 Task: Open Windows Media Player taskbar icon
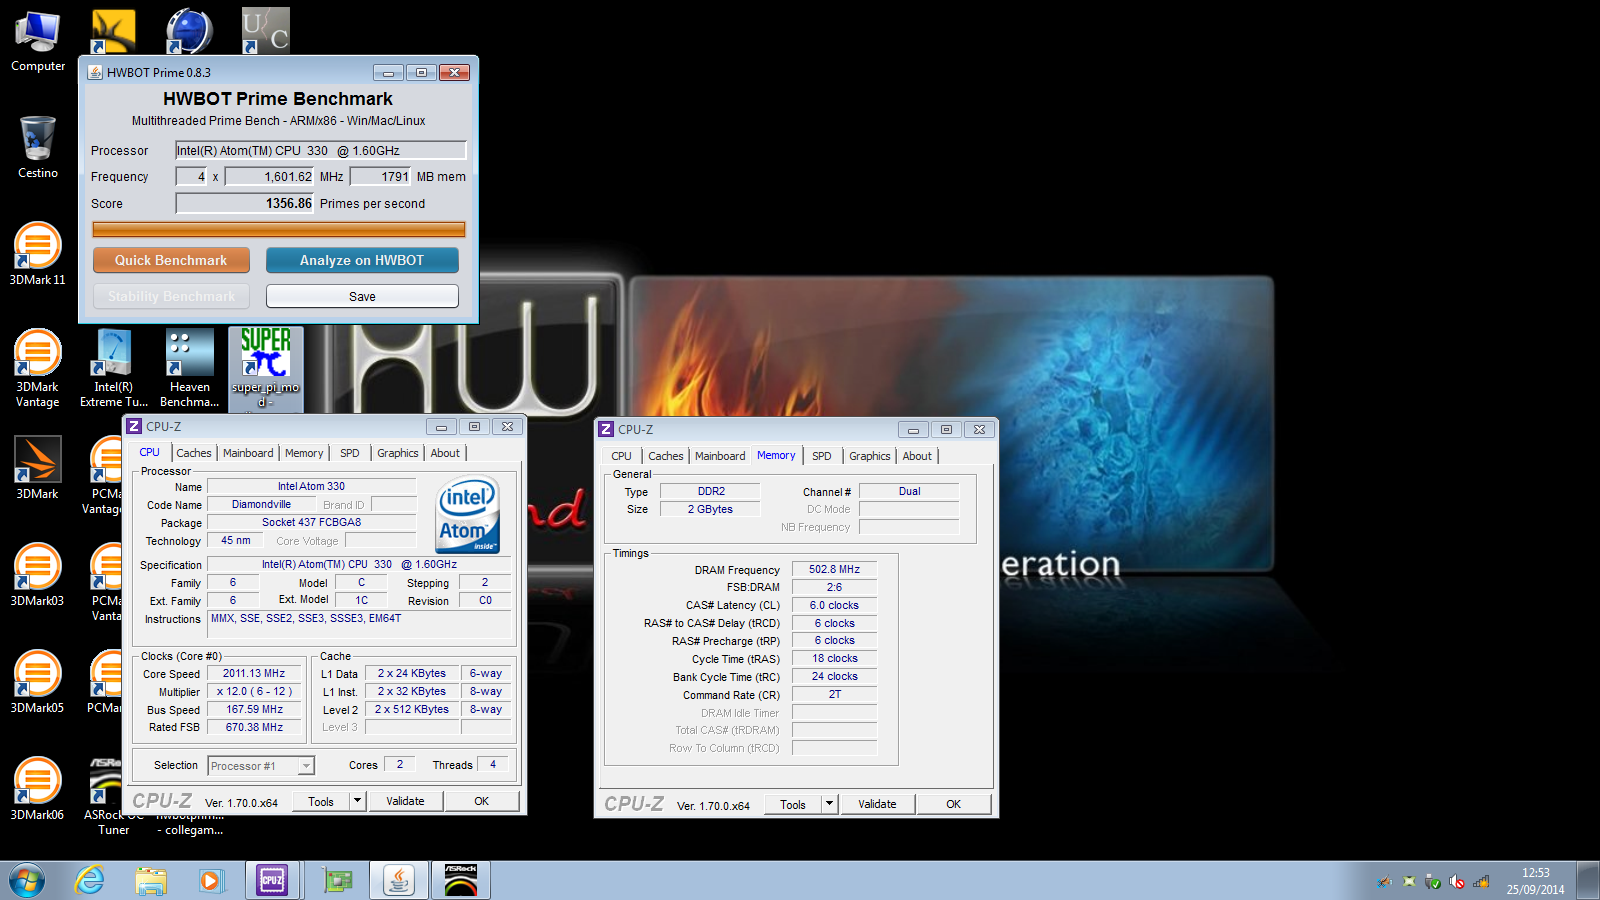click(x=210, y=881)
